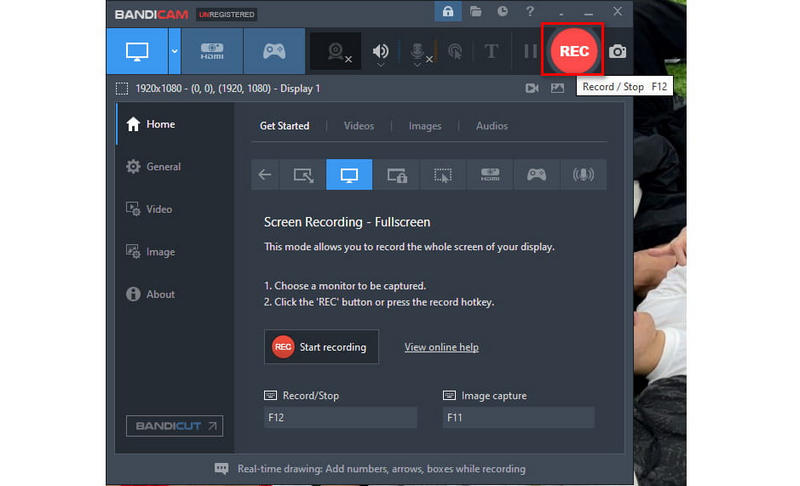The height and width of the screenshot is (486, 800).
Task: Open the Videos tab
Action: 358,126
